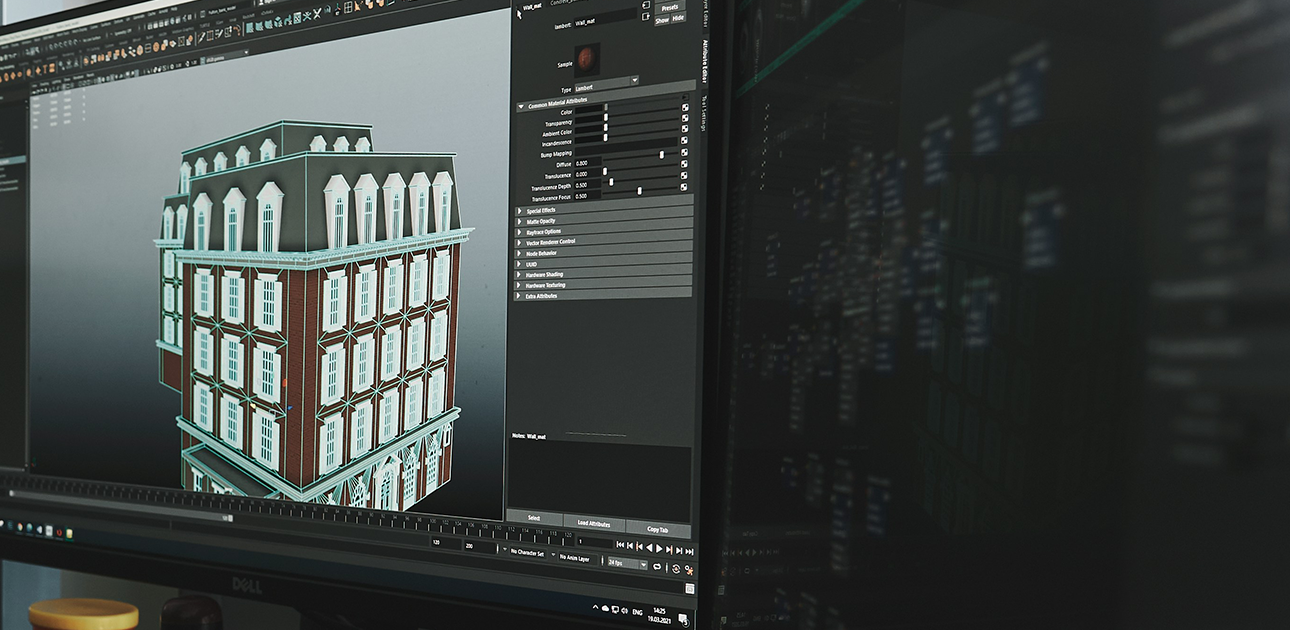Viewport: 1290px width, 630px height.
Task: Click the Translucence Focus slider
Action: coord(639,190)
